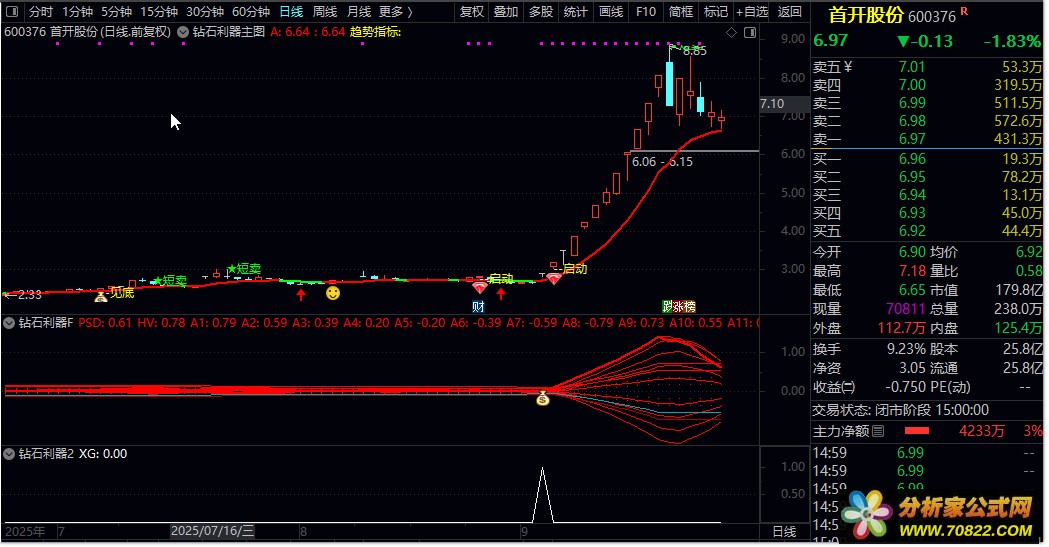Toggle the 简框 simple frame mode
Image resolution: width=1049 pixels, height=547 pixels.
(x=680, y=11)
